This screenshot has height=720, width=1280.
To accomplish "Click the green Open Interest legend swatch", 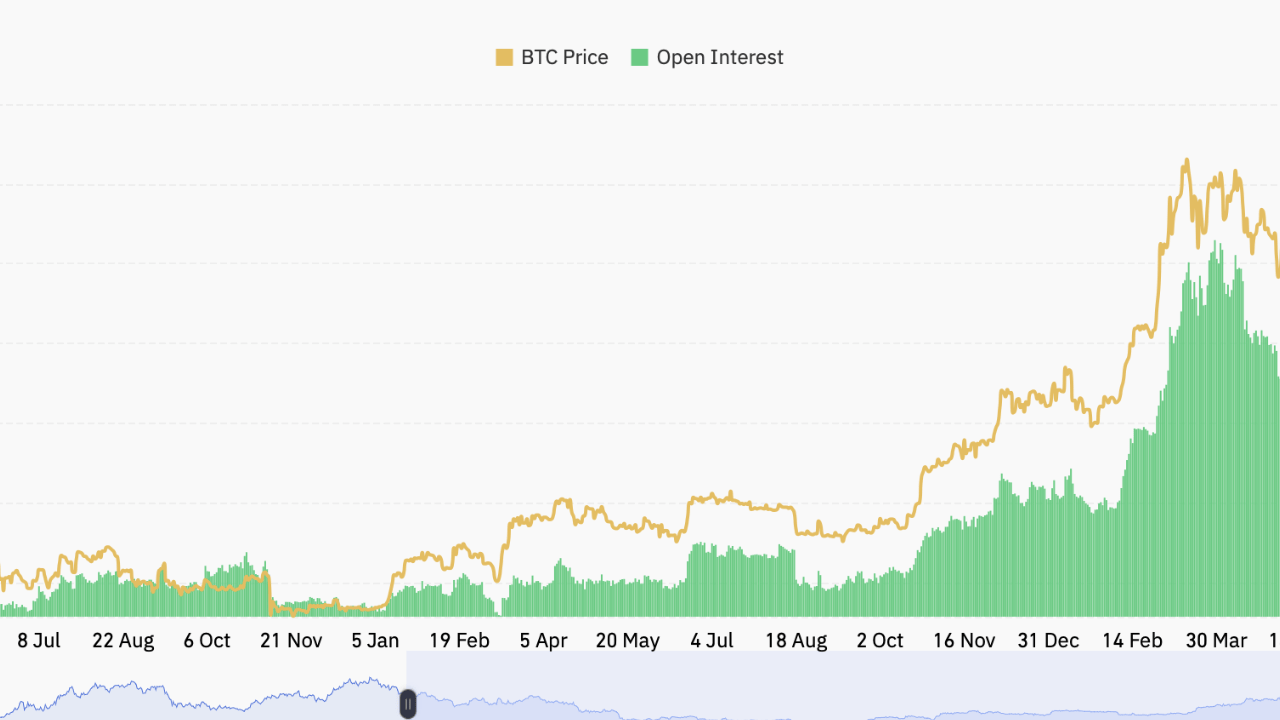I will [639, 57].
